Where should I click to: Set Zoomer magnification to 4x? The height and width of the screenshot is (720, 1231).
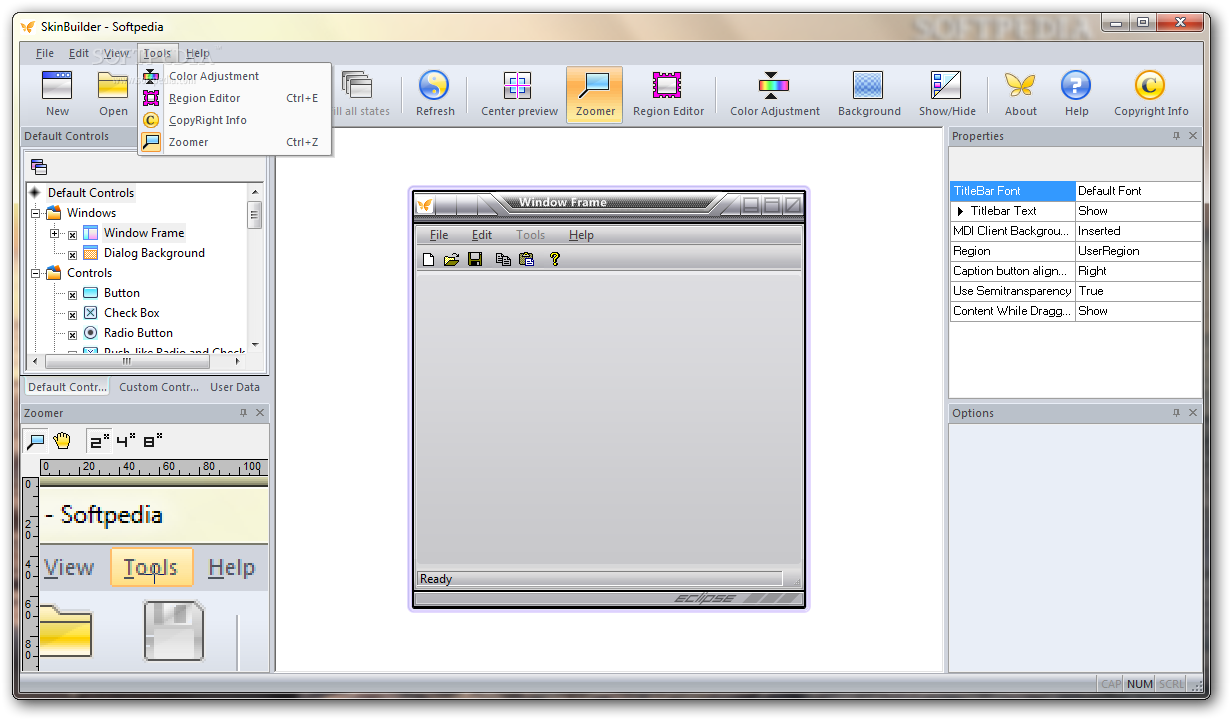[x=126, y=441]
